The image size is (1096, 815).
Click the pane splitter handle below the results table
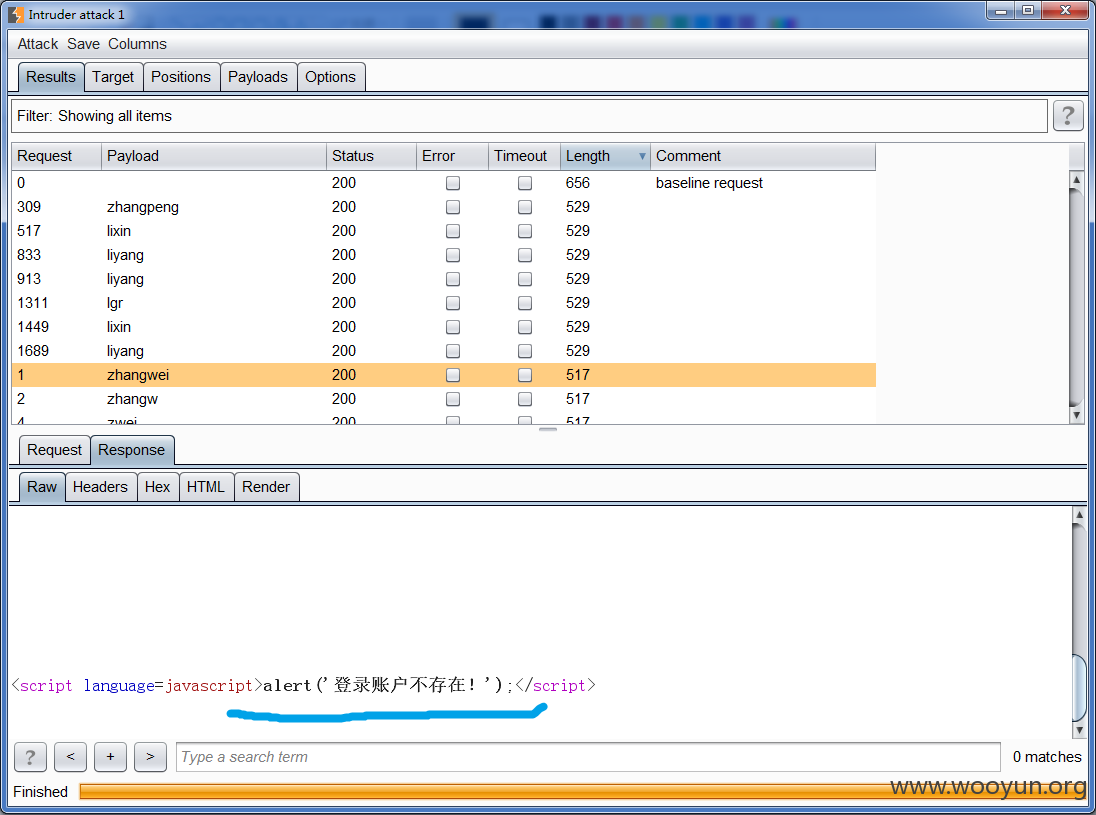click(x=548, y=429)
